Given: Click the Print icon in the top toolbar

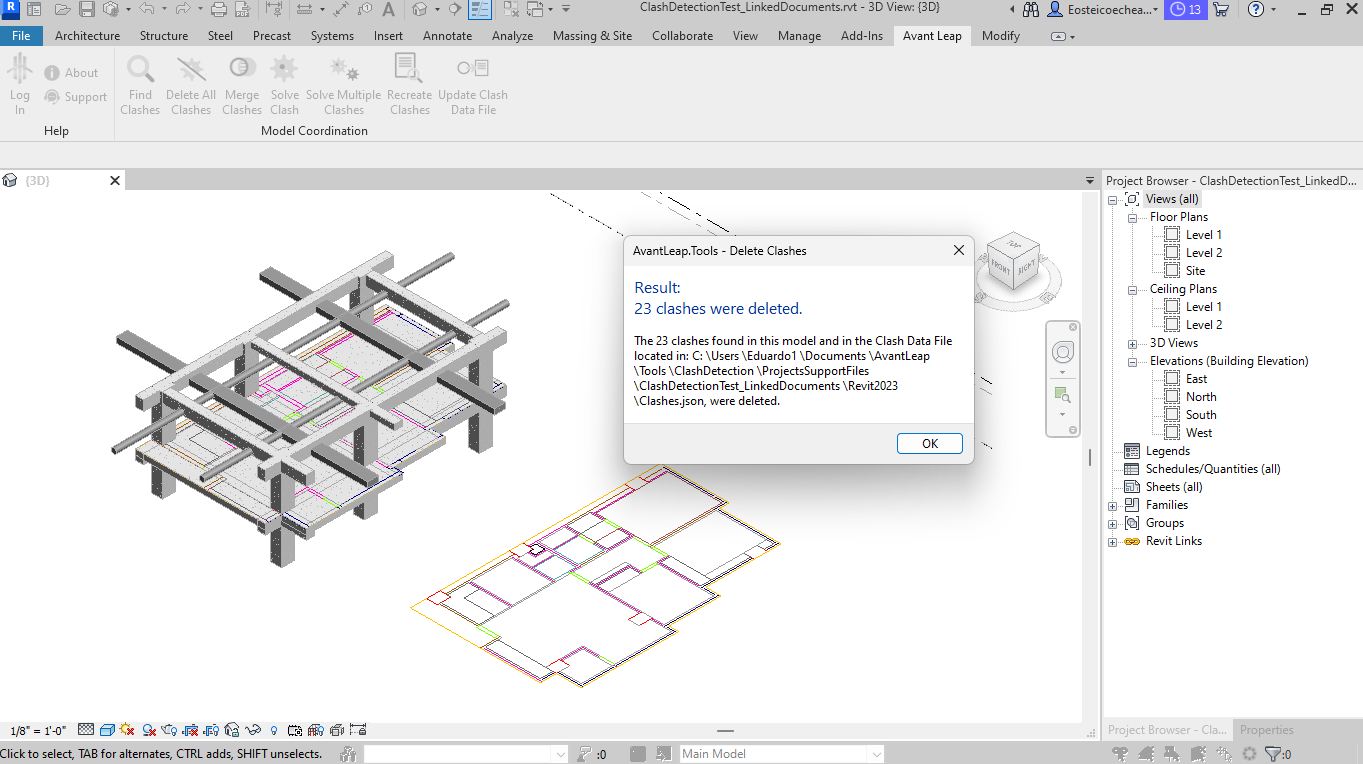Looking at the screenshot, I should coord(218,10).
